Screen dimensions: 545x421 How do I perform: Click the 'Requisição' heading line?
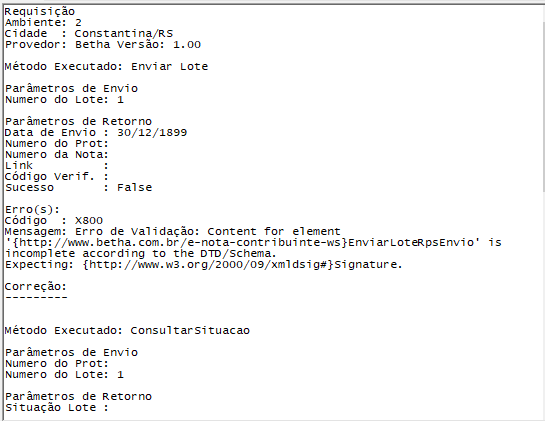point(40,12)
